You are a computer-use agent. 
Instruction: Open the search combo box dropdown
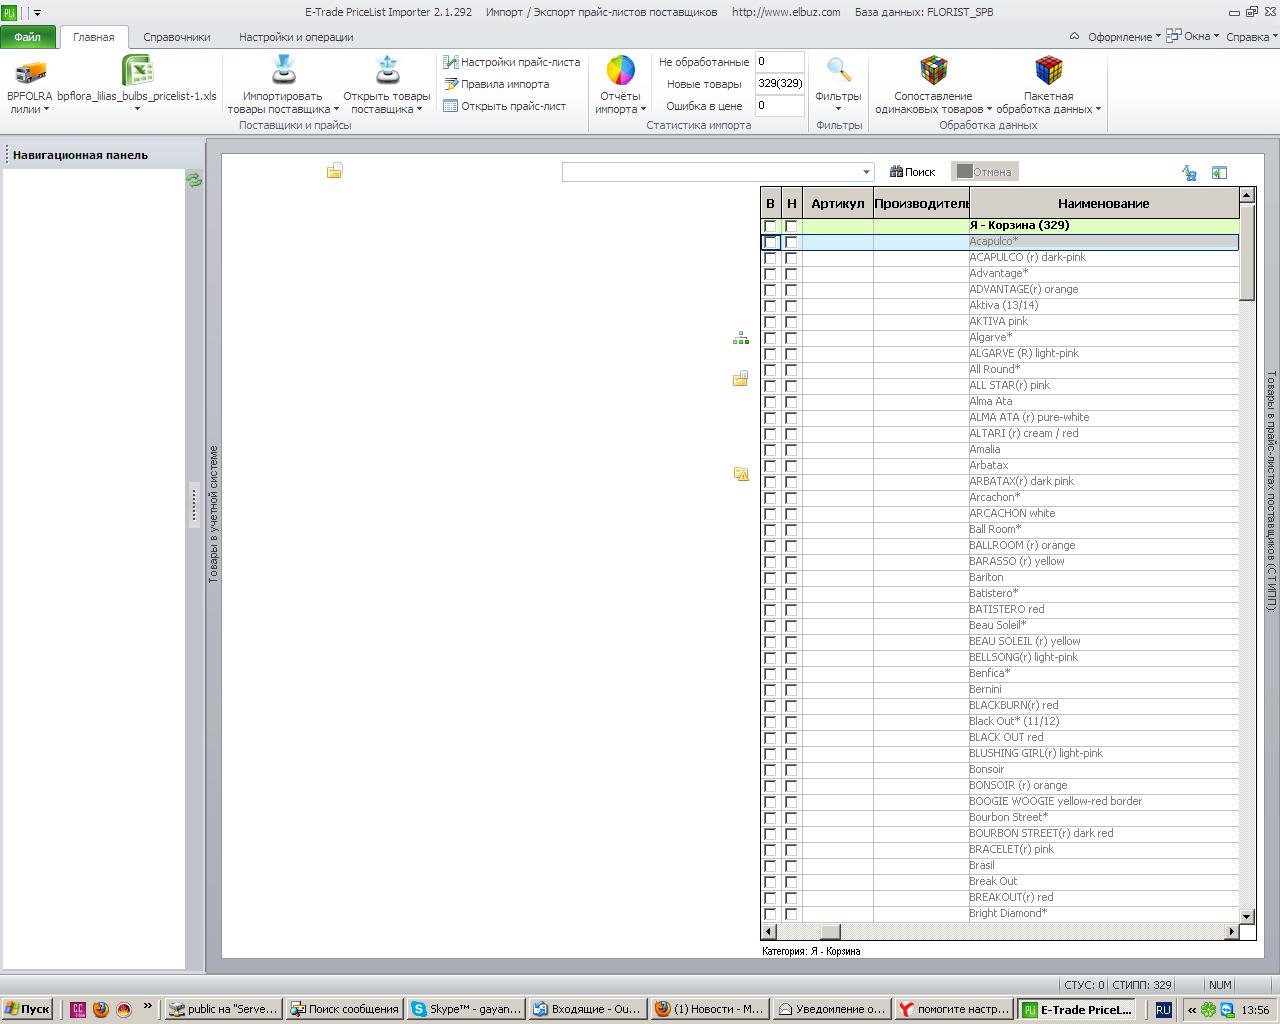866,172
